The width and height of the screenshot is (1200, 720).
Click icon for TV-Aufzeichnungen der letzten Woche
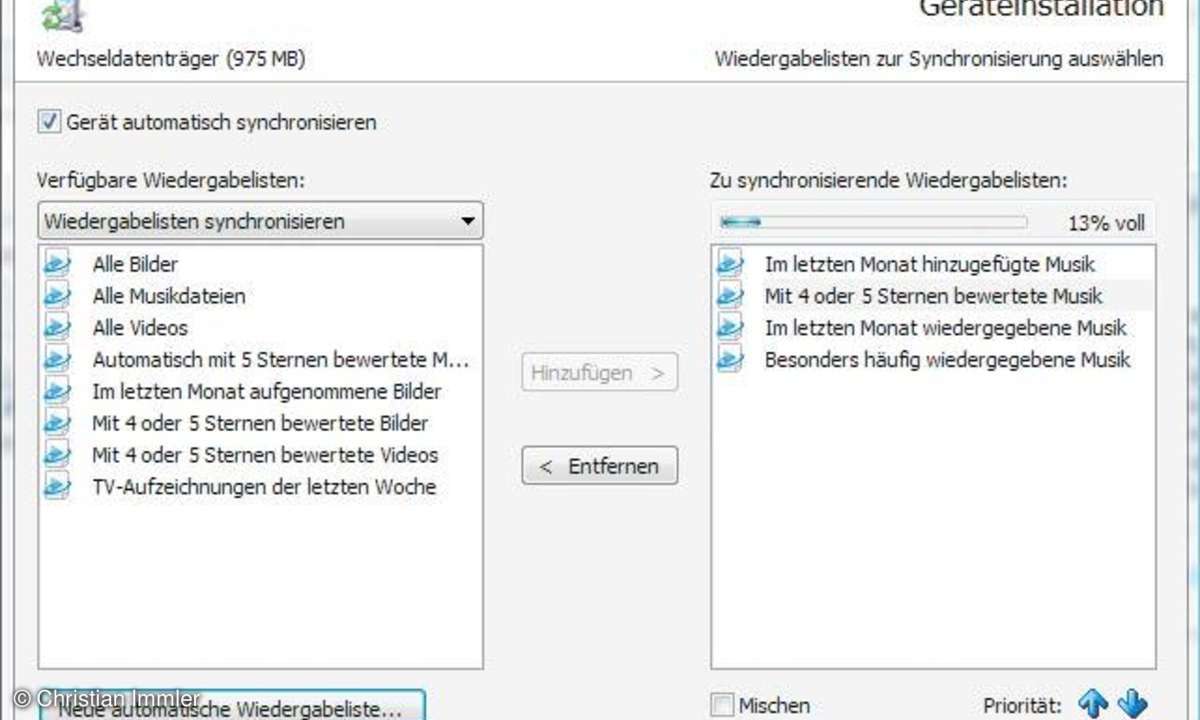coord(58,487)
